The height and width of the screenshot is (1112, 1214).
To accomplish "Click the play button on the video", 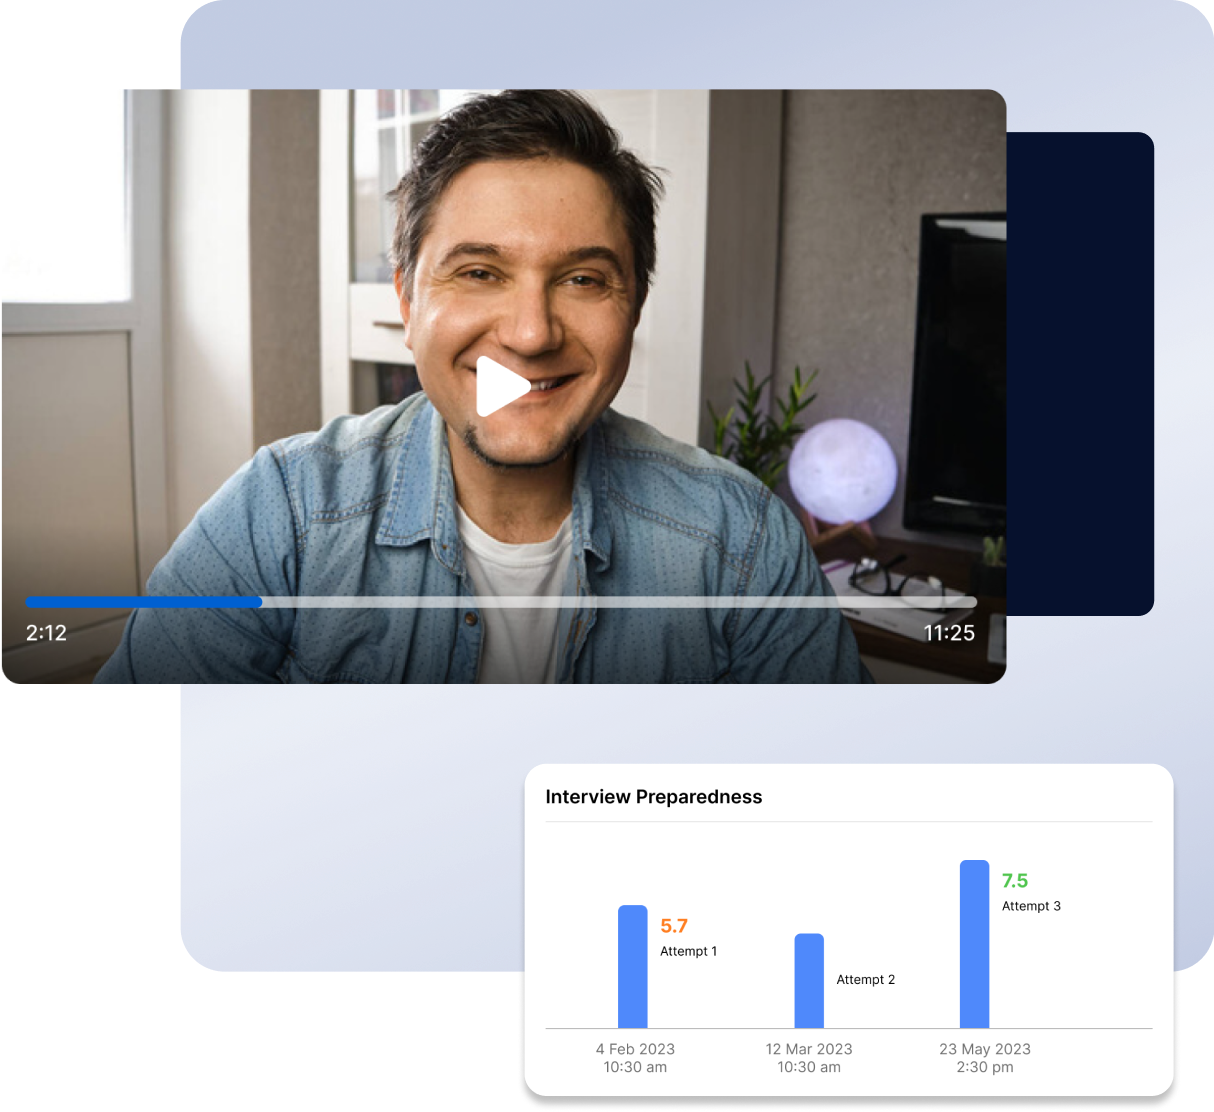I will 502,386.
